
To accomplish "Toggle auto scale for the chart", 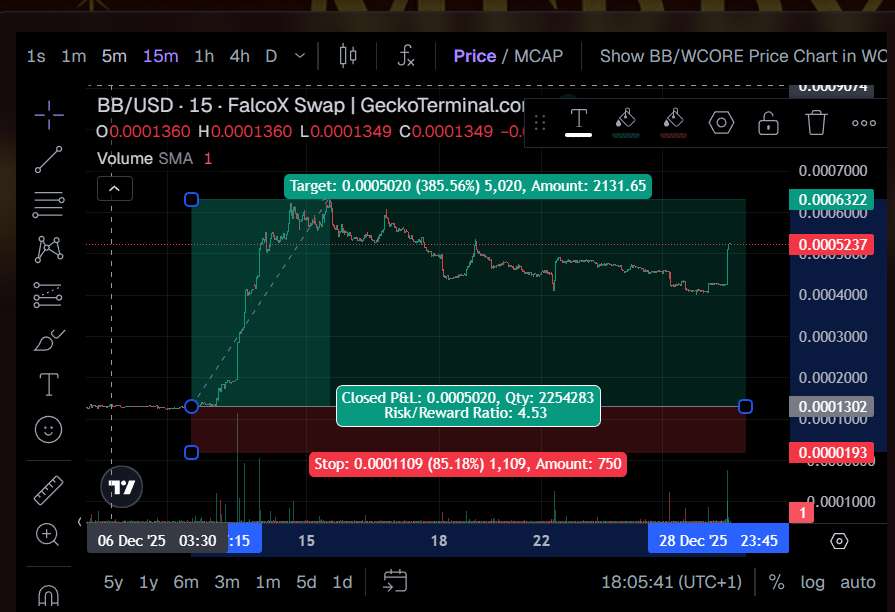I will (858, 581).
